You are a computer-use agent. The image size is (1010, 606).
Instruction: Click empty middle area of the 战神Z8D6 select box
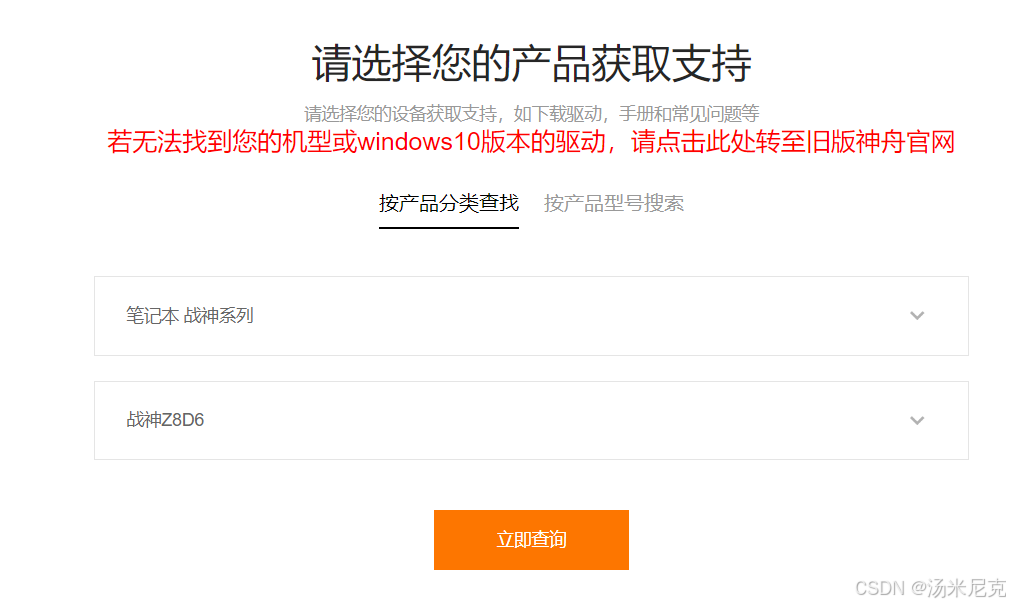531,421
